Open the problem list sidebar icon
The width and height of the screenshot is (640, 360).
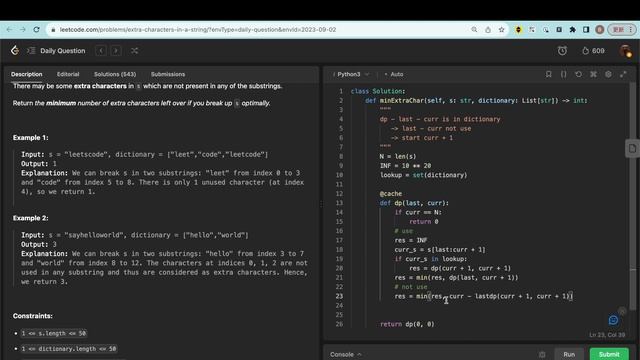[x=31, y=51]
